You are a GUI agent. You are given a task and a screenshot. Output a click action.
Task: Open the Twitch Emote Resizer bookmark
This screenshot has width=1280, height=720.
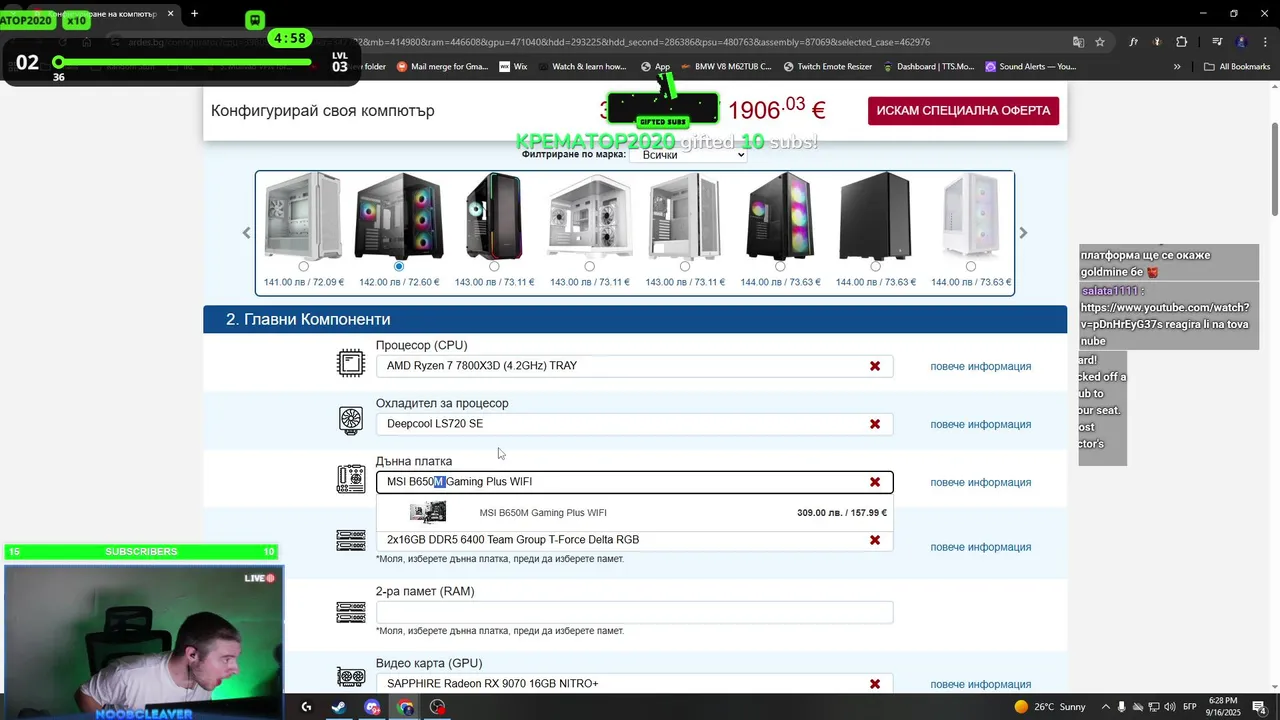[828, 67]
